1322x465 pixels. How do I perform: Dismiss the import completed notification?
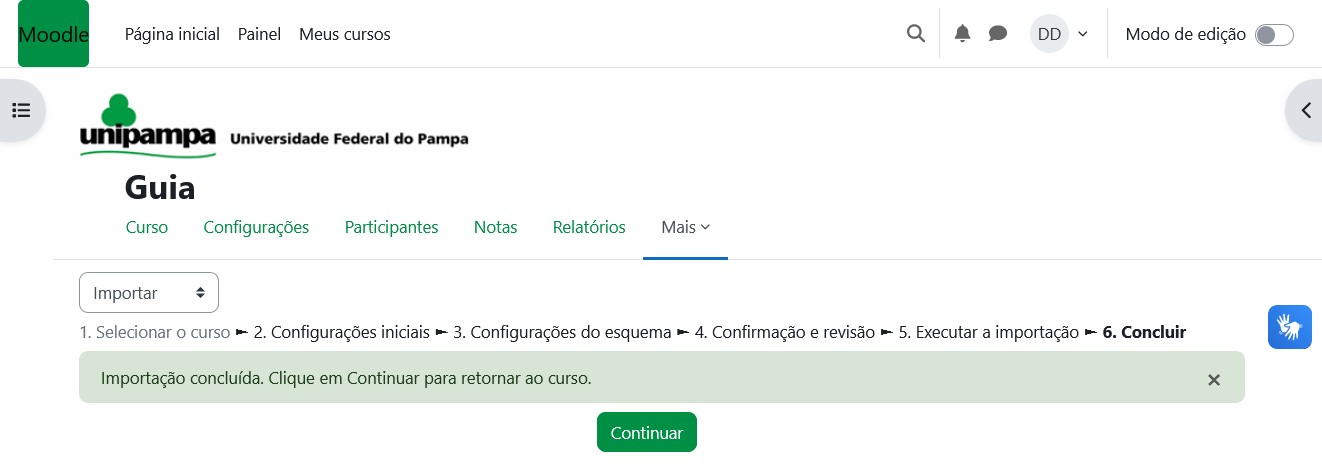pyautogui.click(x=1213, y=379)
